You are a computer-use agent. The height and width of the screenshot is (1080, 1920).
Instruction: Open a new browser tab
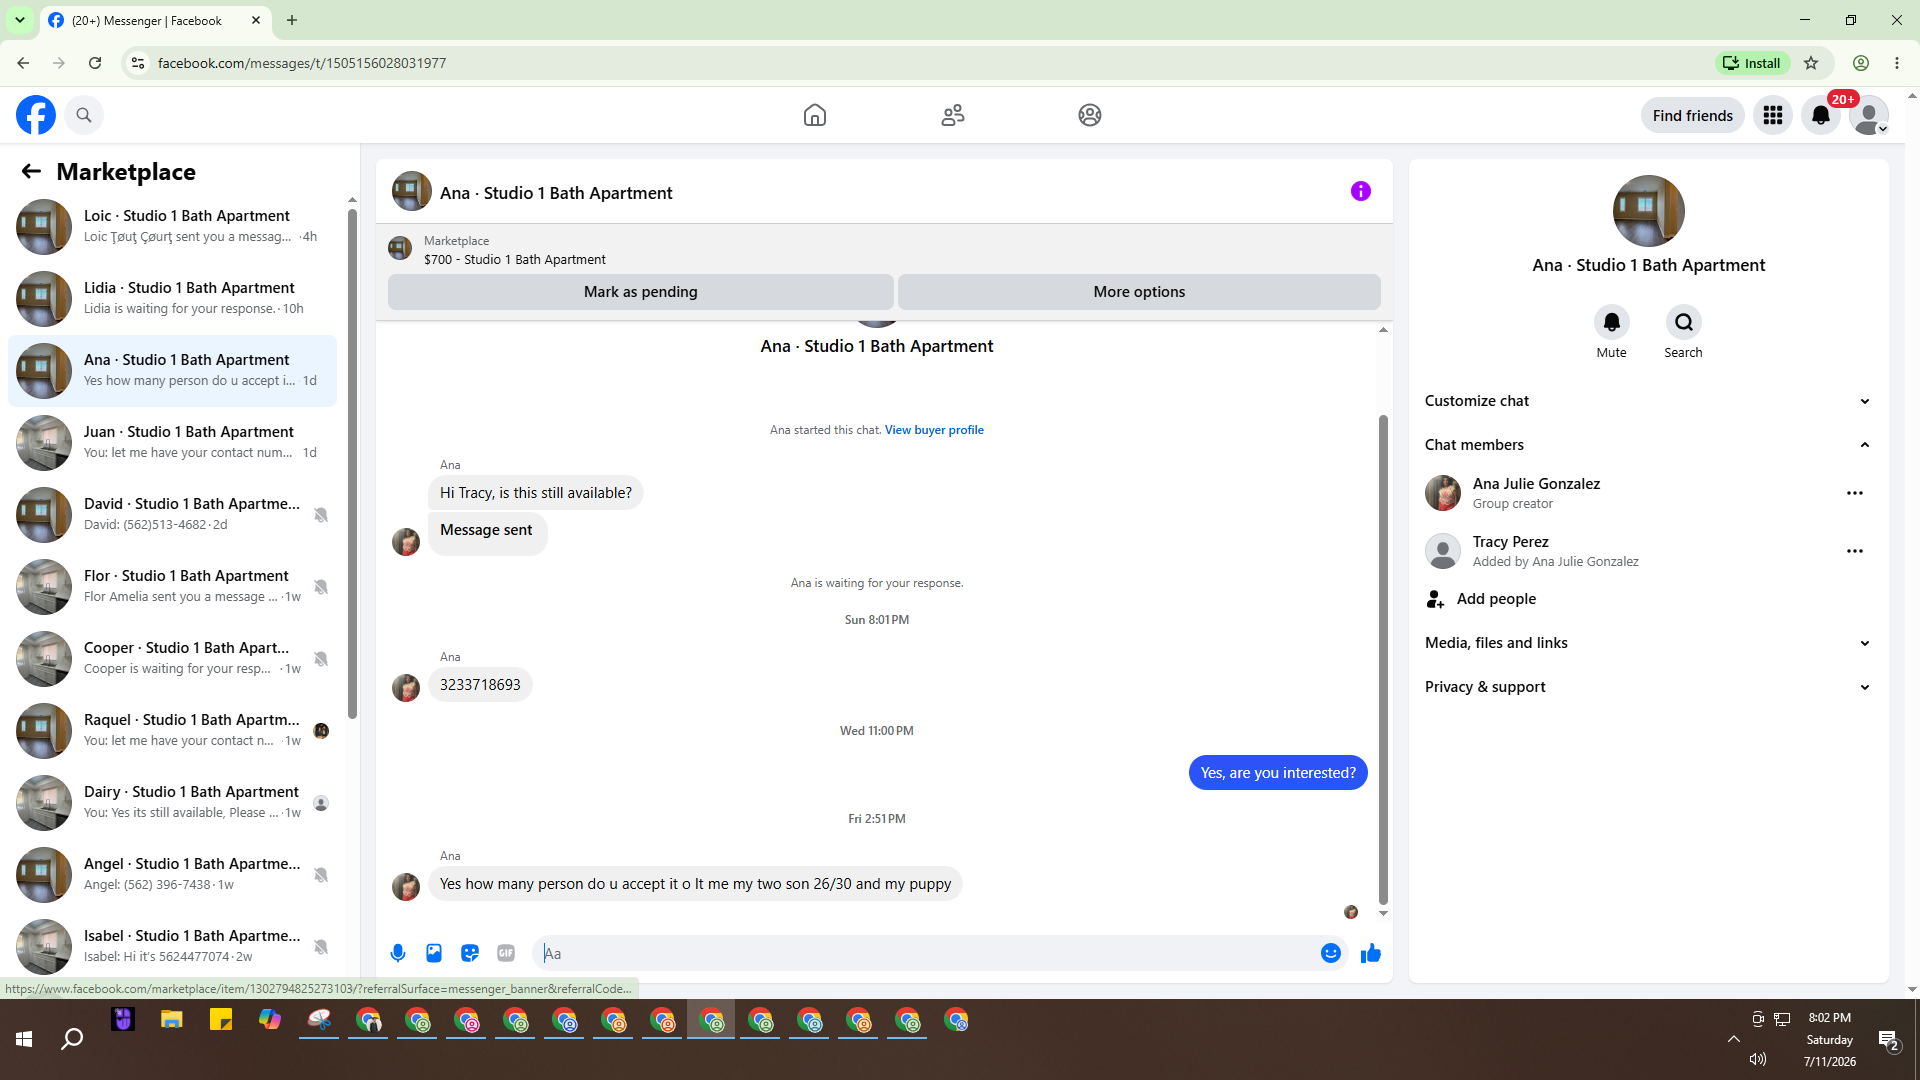tap(292, 20)
